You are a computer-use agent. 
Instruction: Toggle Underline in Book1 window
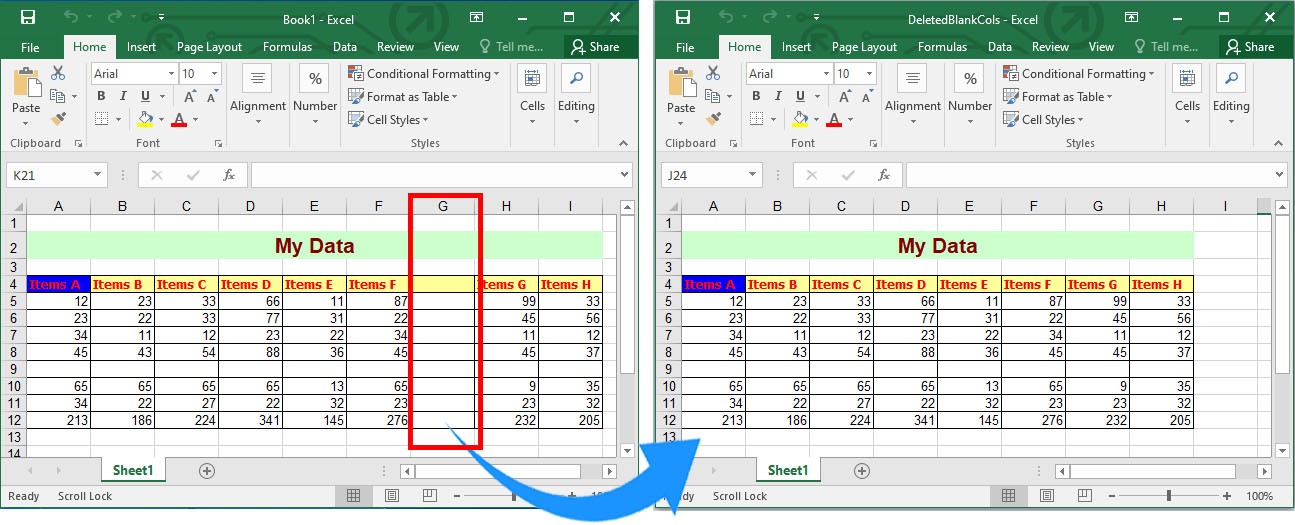tap(146, 96)
